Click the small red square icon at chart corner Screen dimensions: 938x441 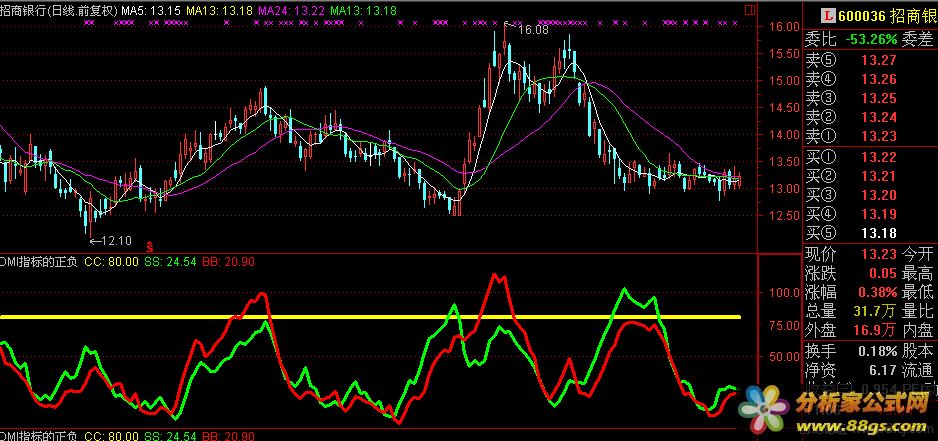pos(749,10)
